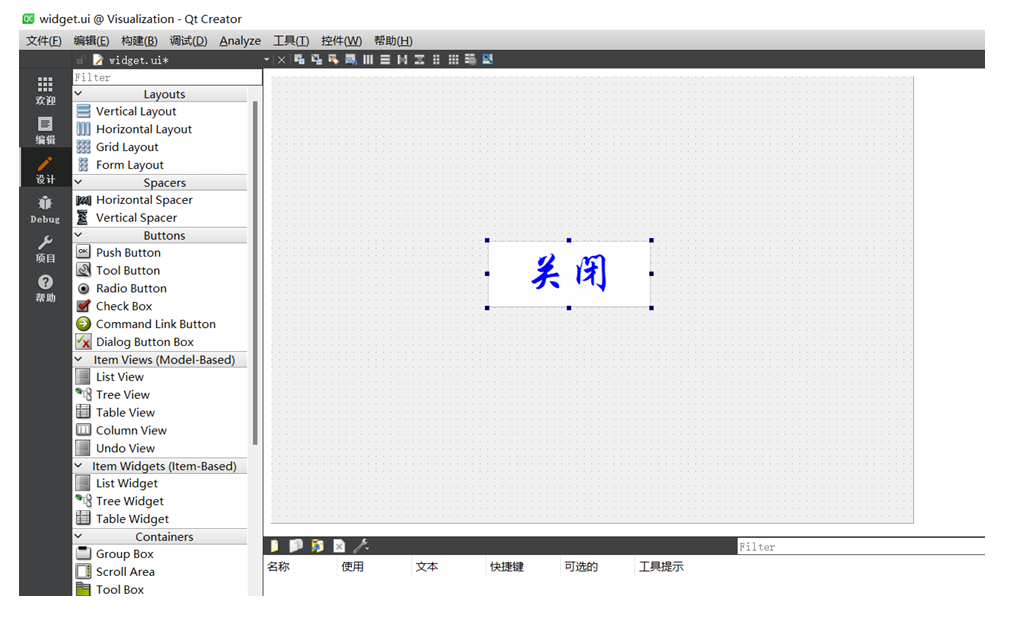Apply Lay Out in a Grid

pyautogui.click(x=453, y=59)
